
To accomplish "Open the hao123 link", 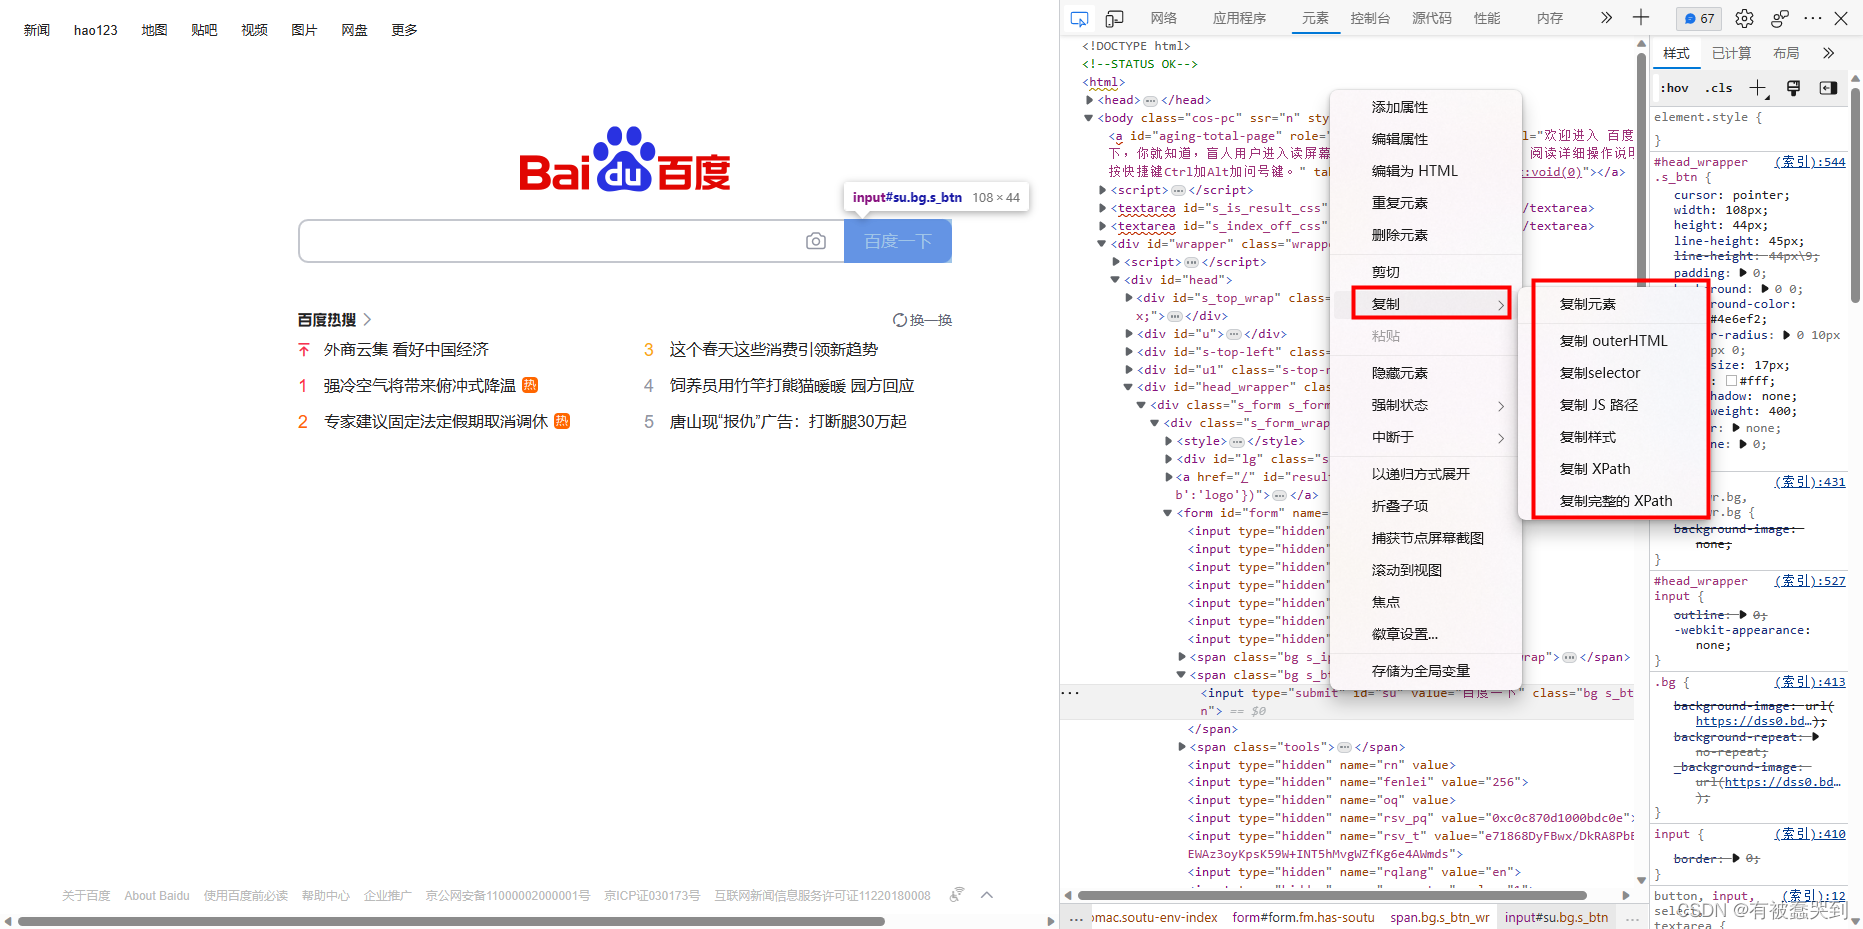I will coord(95,30).
